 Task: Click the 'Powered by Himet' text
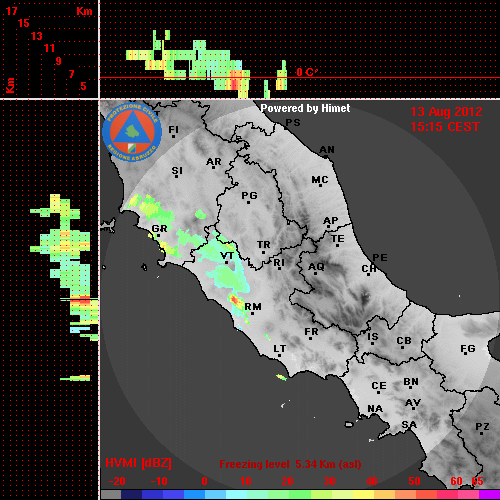[x=305, y=108]
